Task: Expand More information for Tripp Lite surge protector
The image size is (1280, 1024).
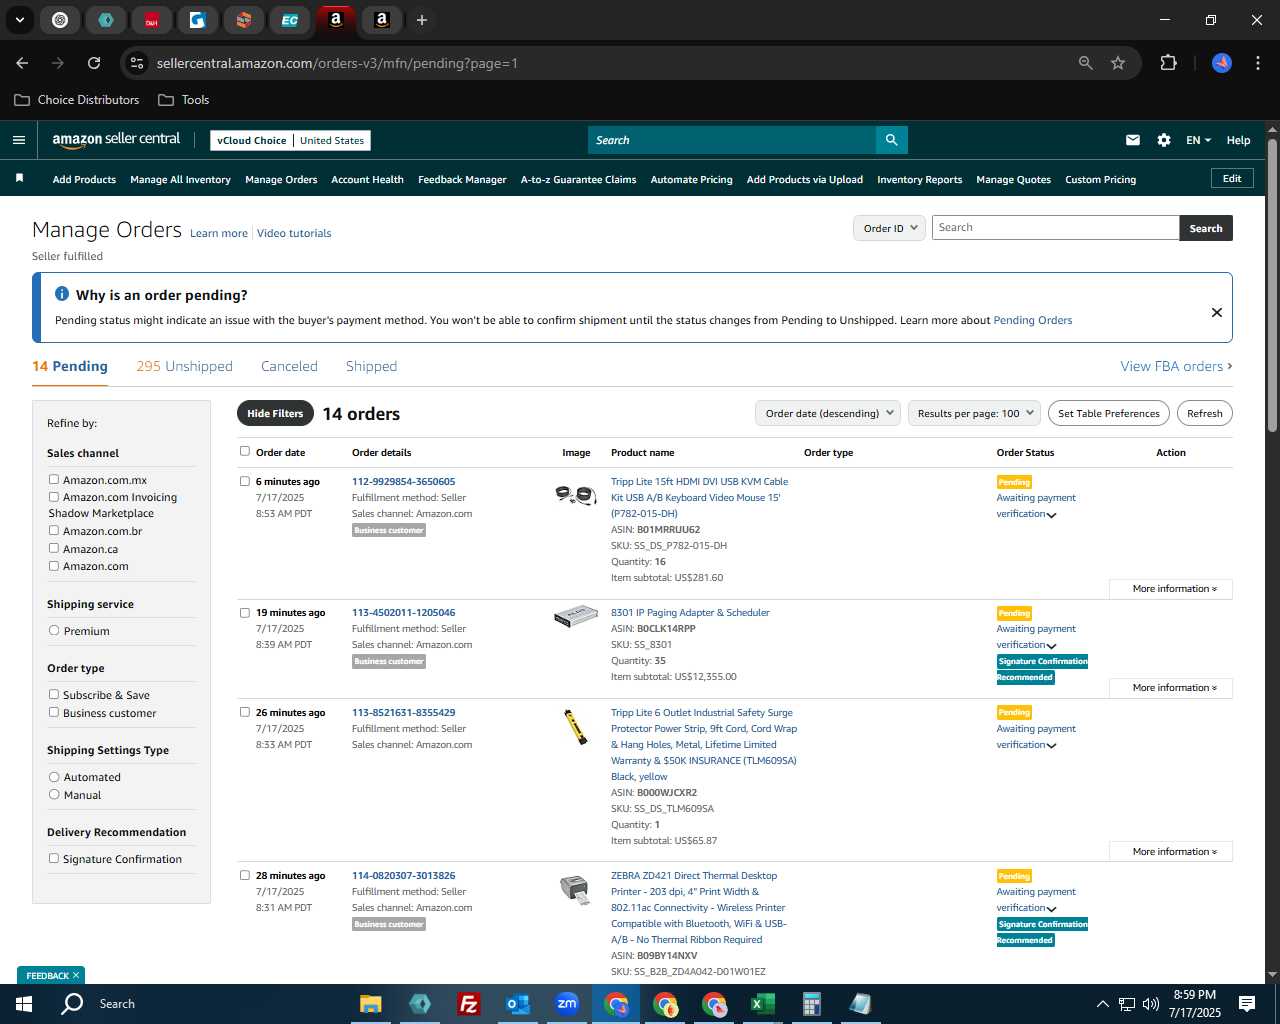Action: pos(1171,852)
